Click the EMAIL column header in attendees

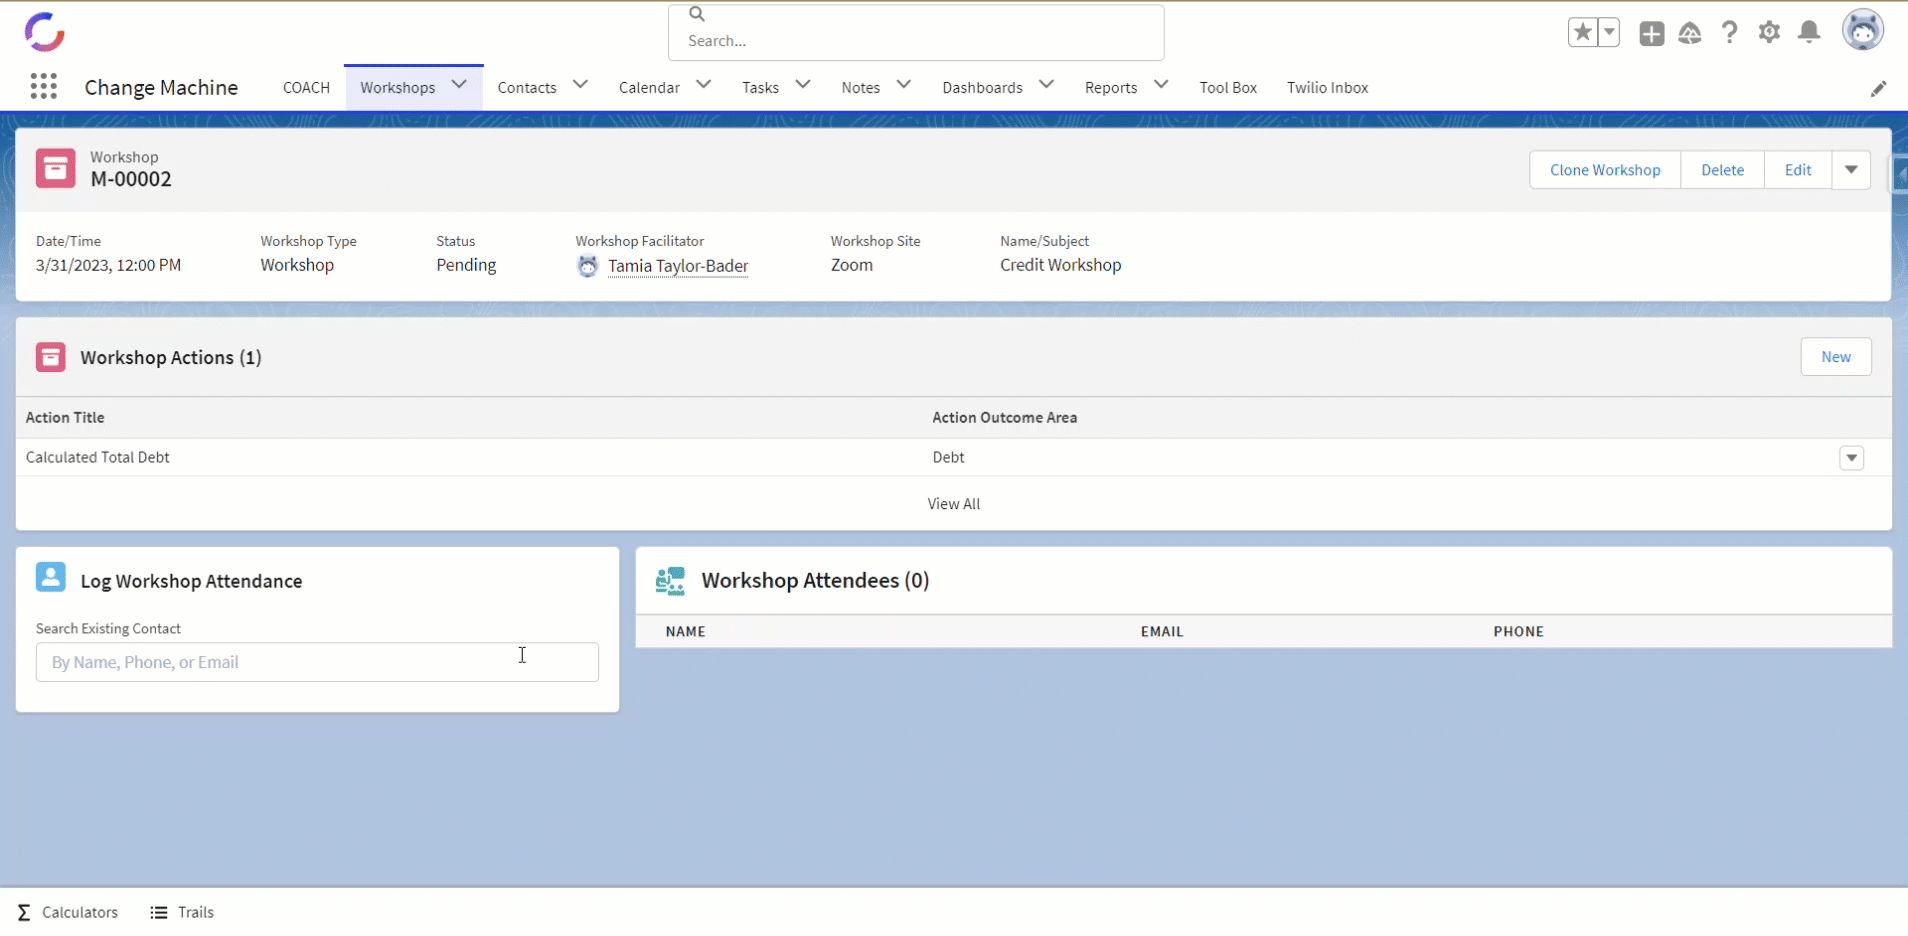click(x=1162, y=632)
